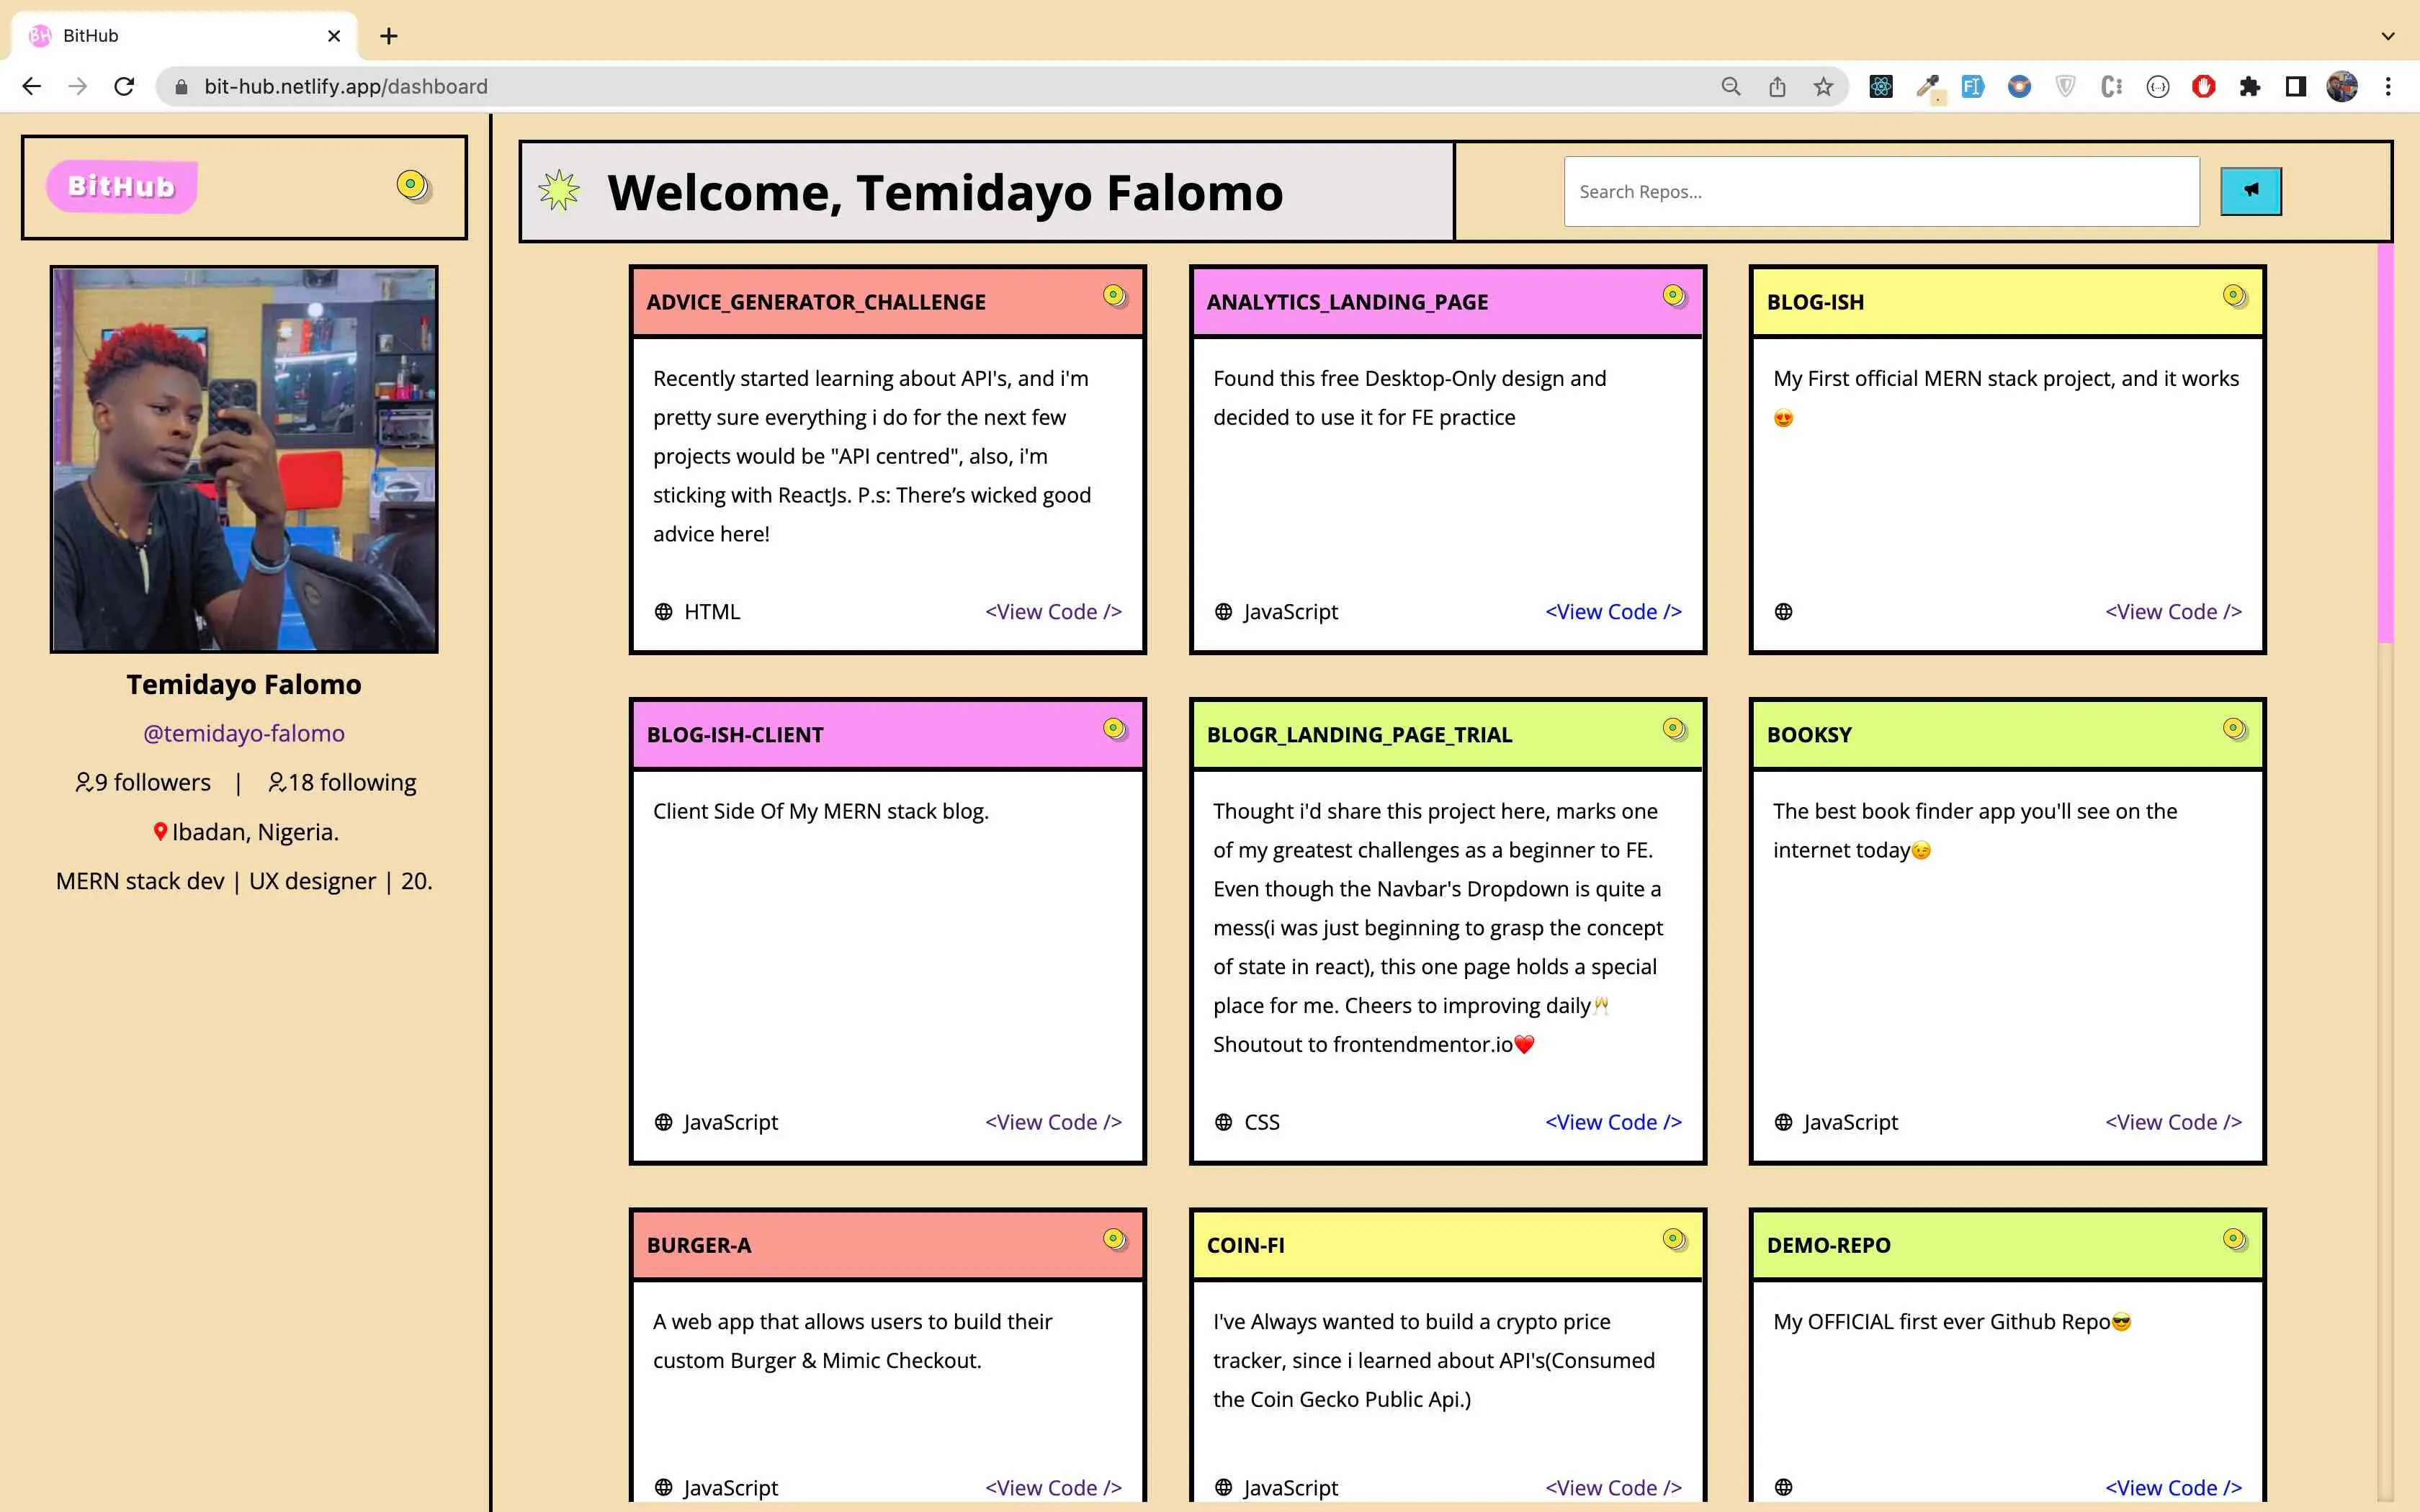Open Chrome's three-dot menu
The width and height of the screenshot is (2420, 1512).
pos(2388,86)
